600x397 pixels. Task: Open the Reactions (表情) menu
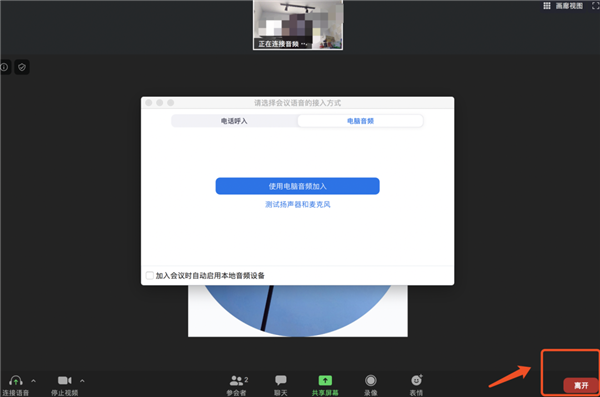416,385
